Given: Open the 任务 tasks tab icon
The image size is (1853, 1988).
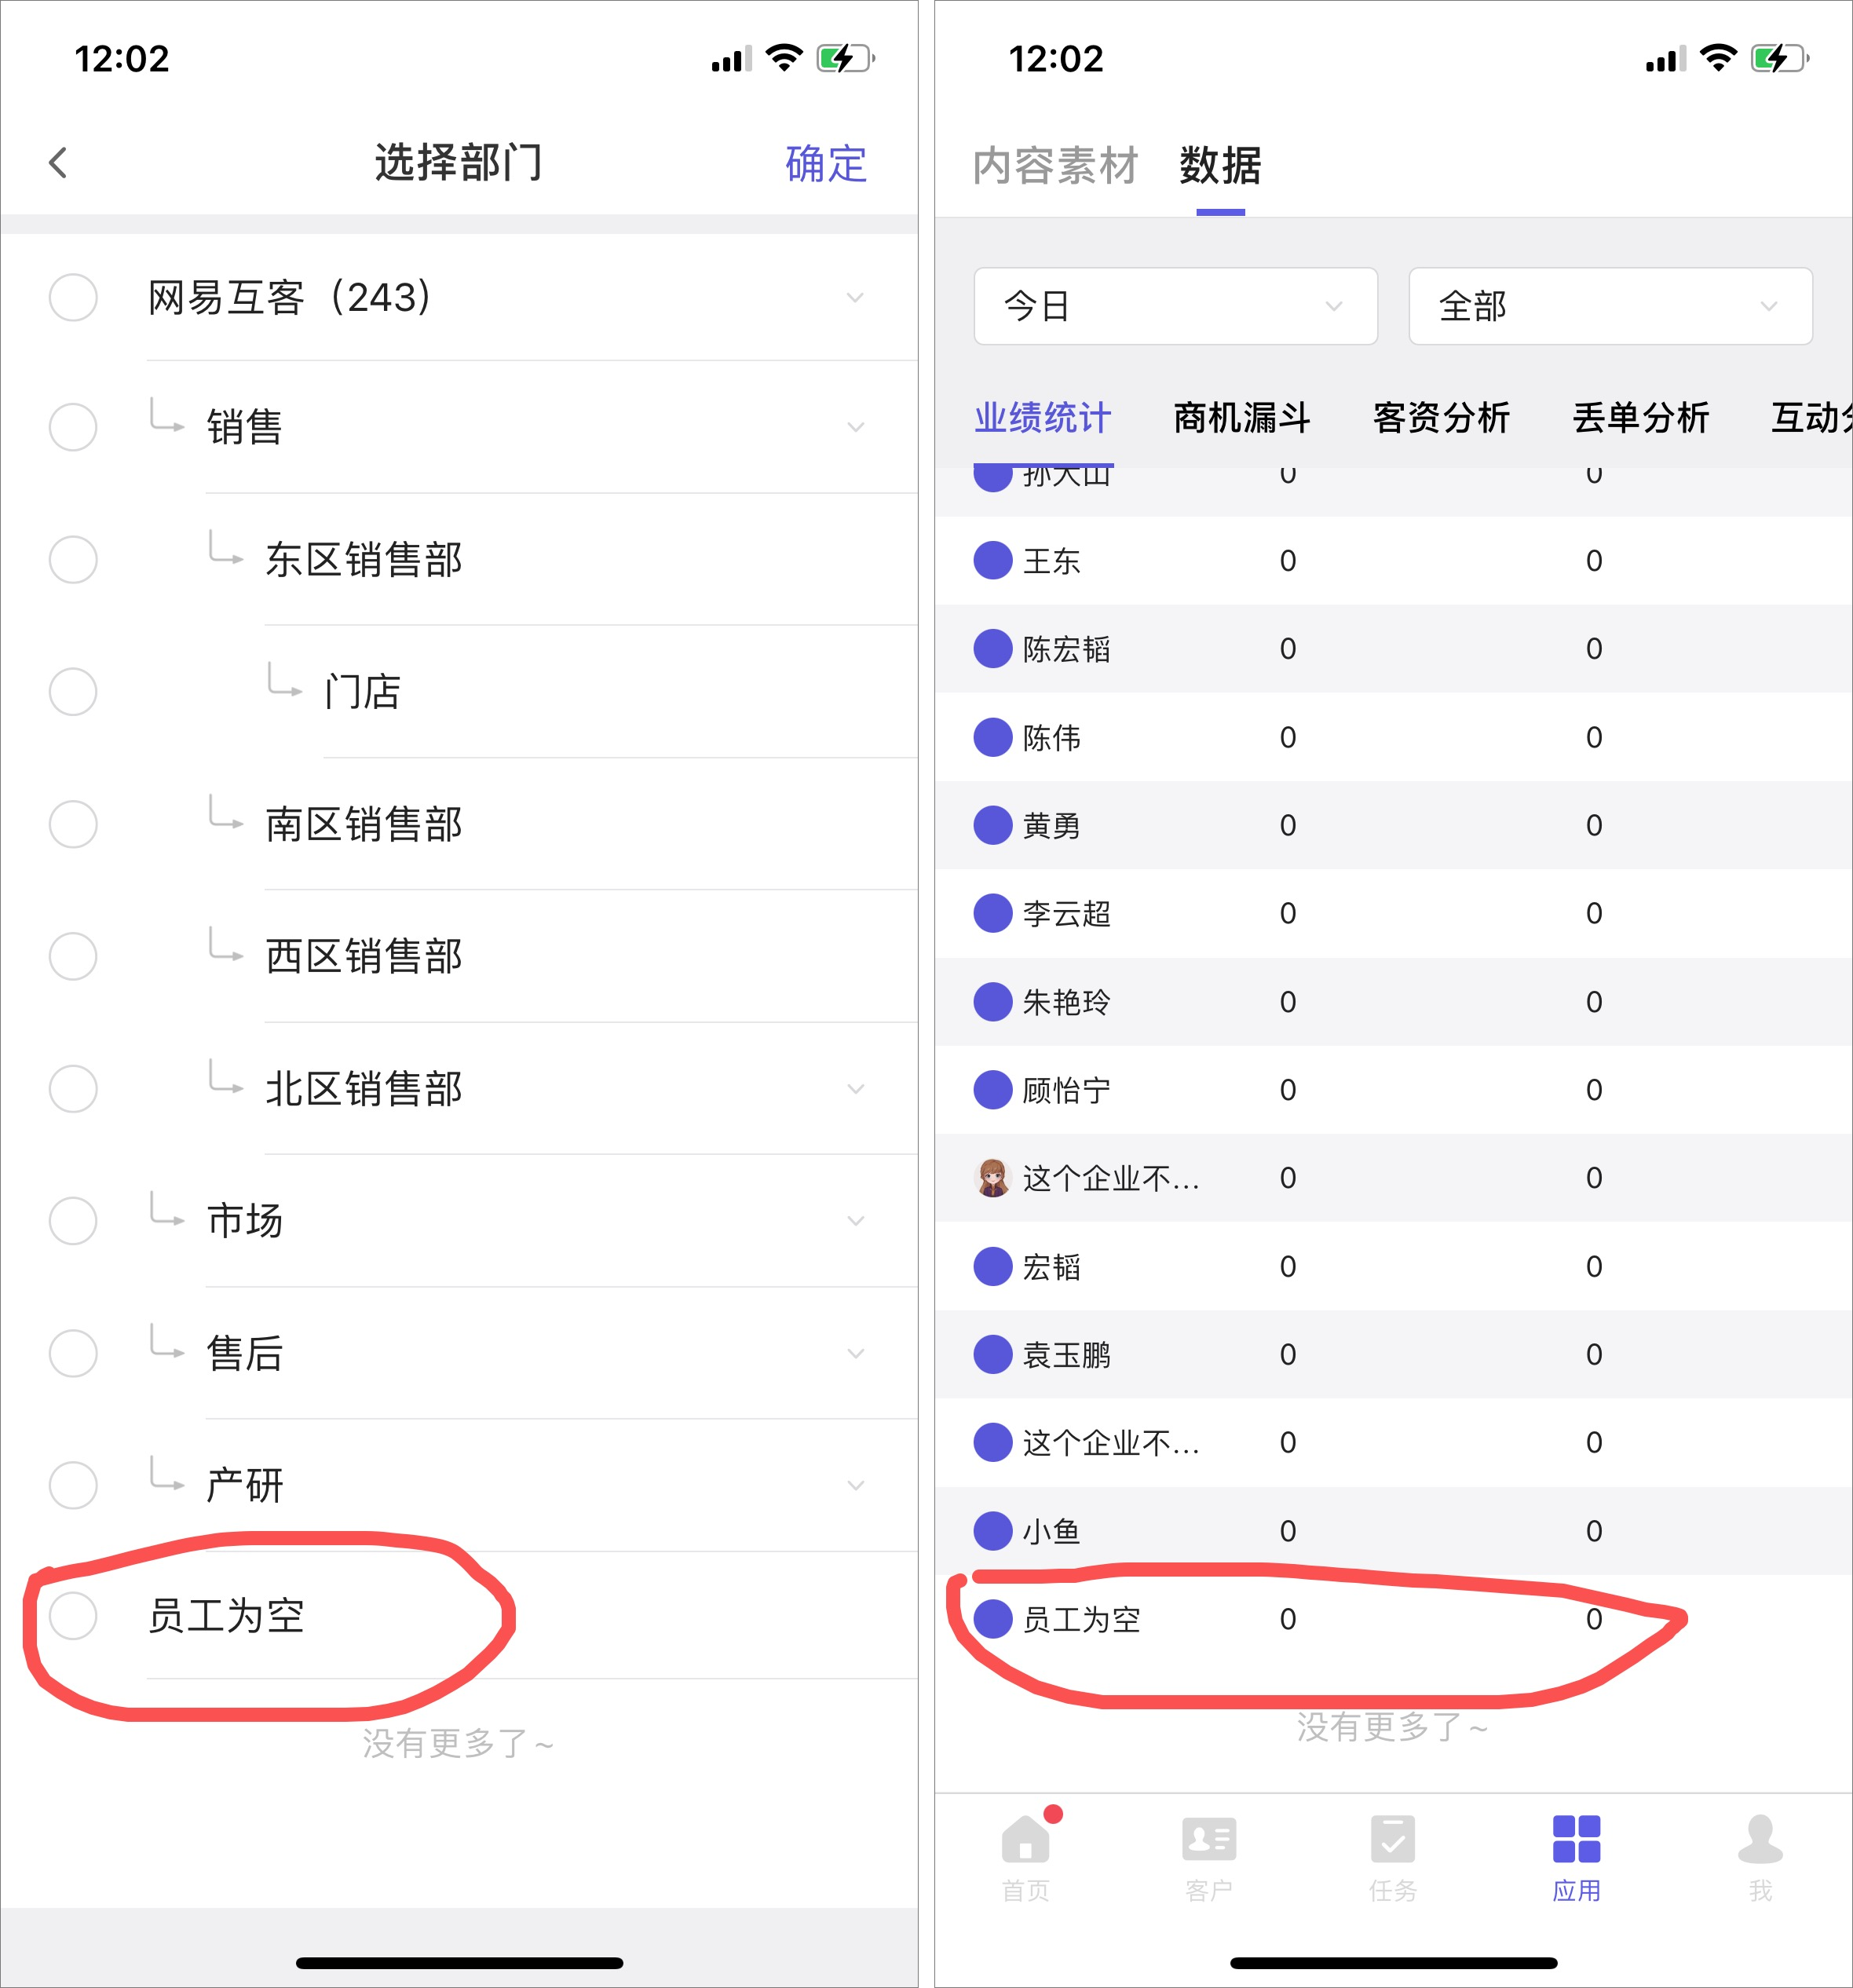Looking at the screenshot, I should [x=1392, y=1839].
